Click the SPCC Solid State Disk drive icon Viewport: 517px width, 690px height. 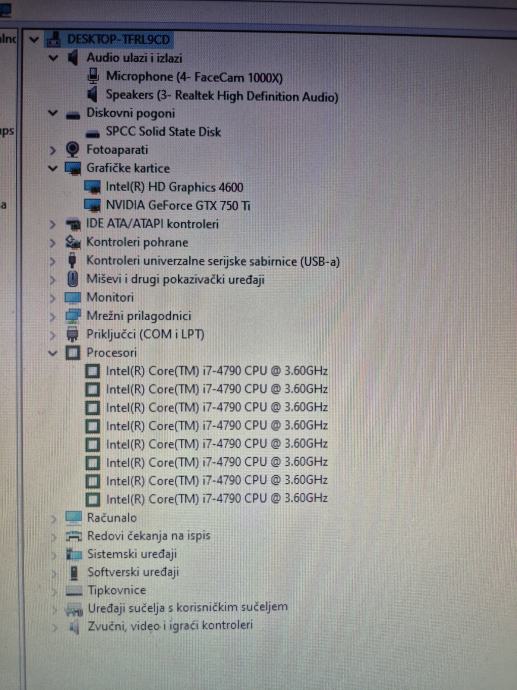pyautogui.click(x=92, y=132)
